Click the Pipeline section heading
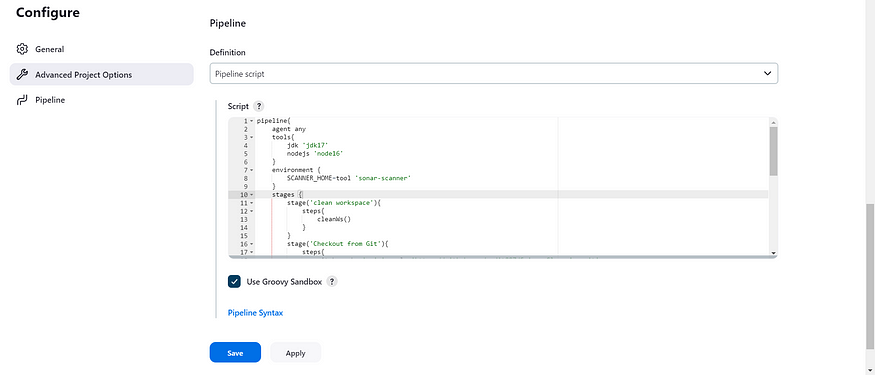The height and width of the screenshot is (375, 875). coord(228,23)
